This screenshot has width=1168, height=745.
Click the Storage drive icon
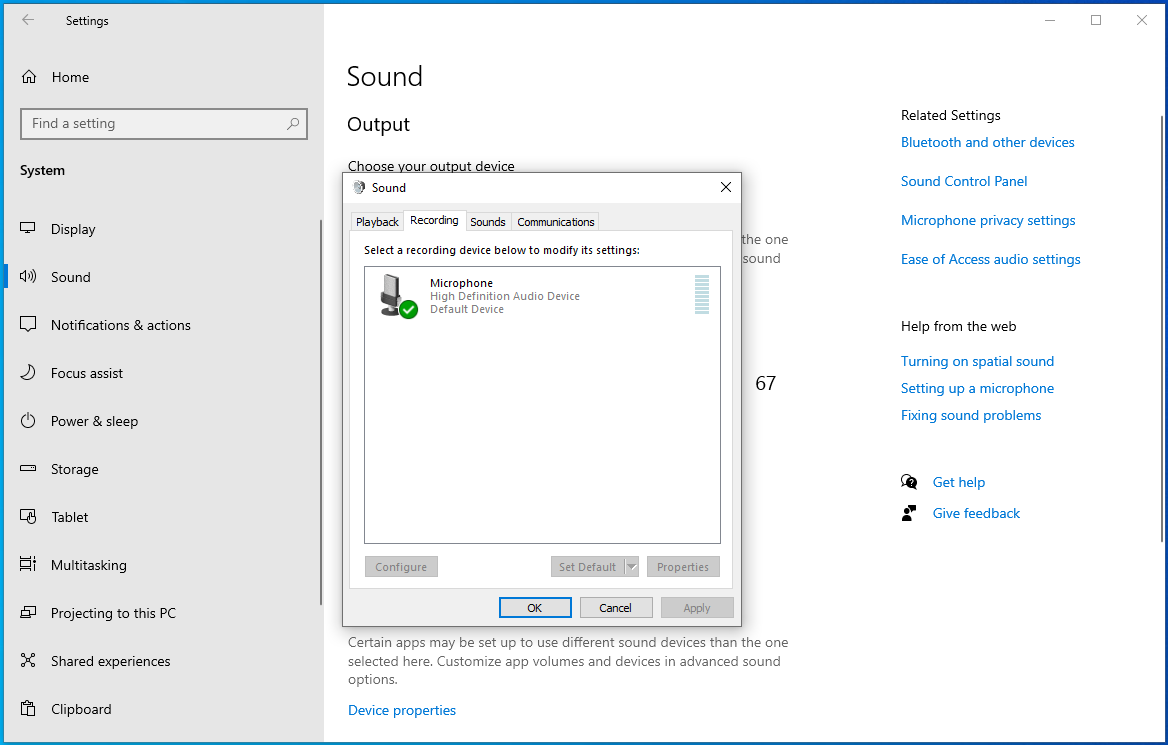pos(28,469)
